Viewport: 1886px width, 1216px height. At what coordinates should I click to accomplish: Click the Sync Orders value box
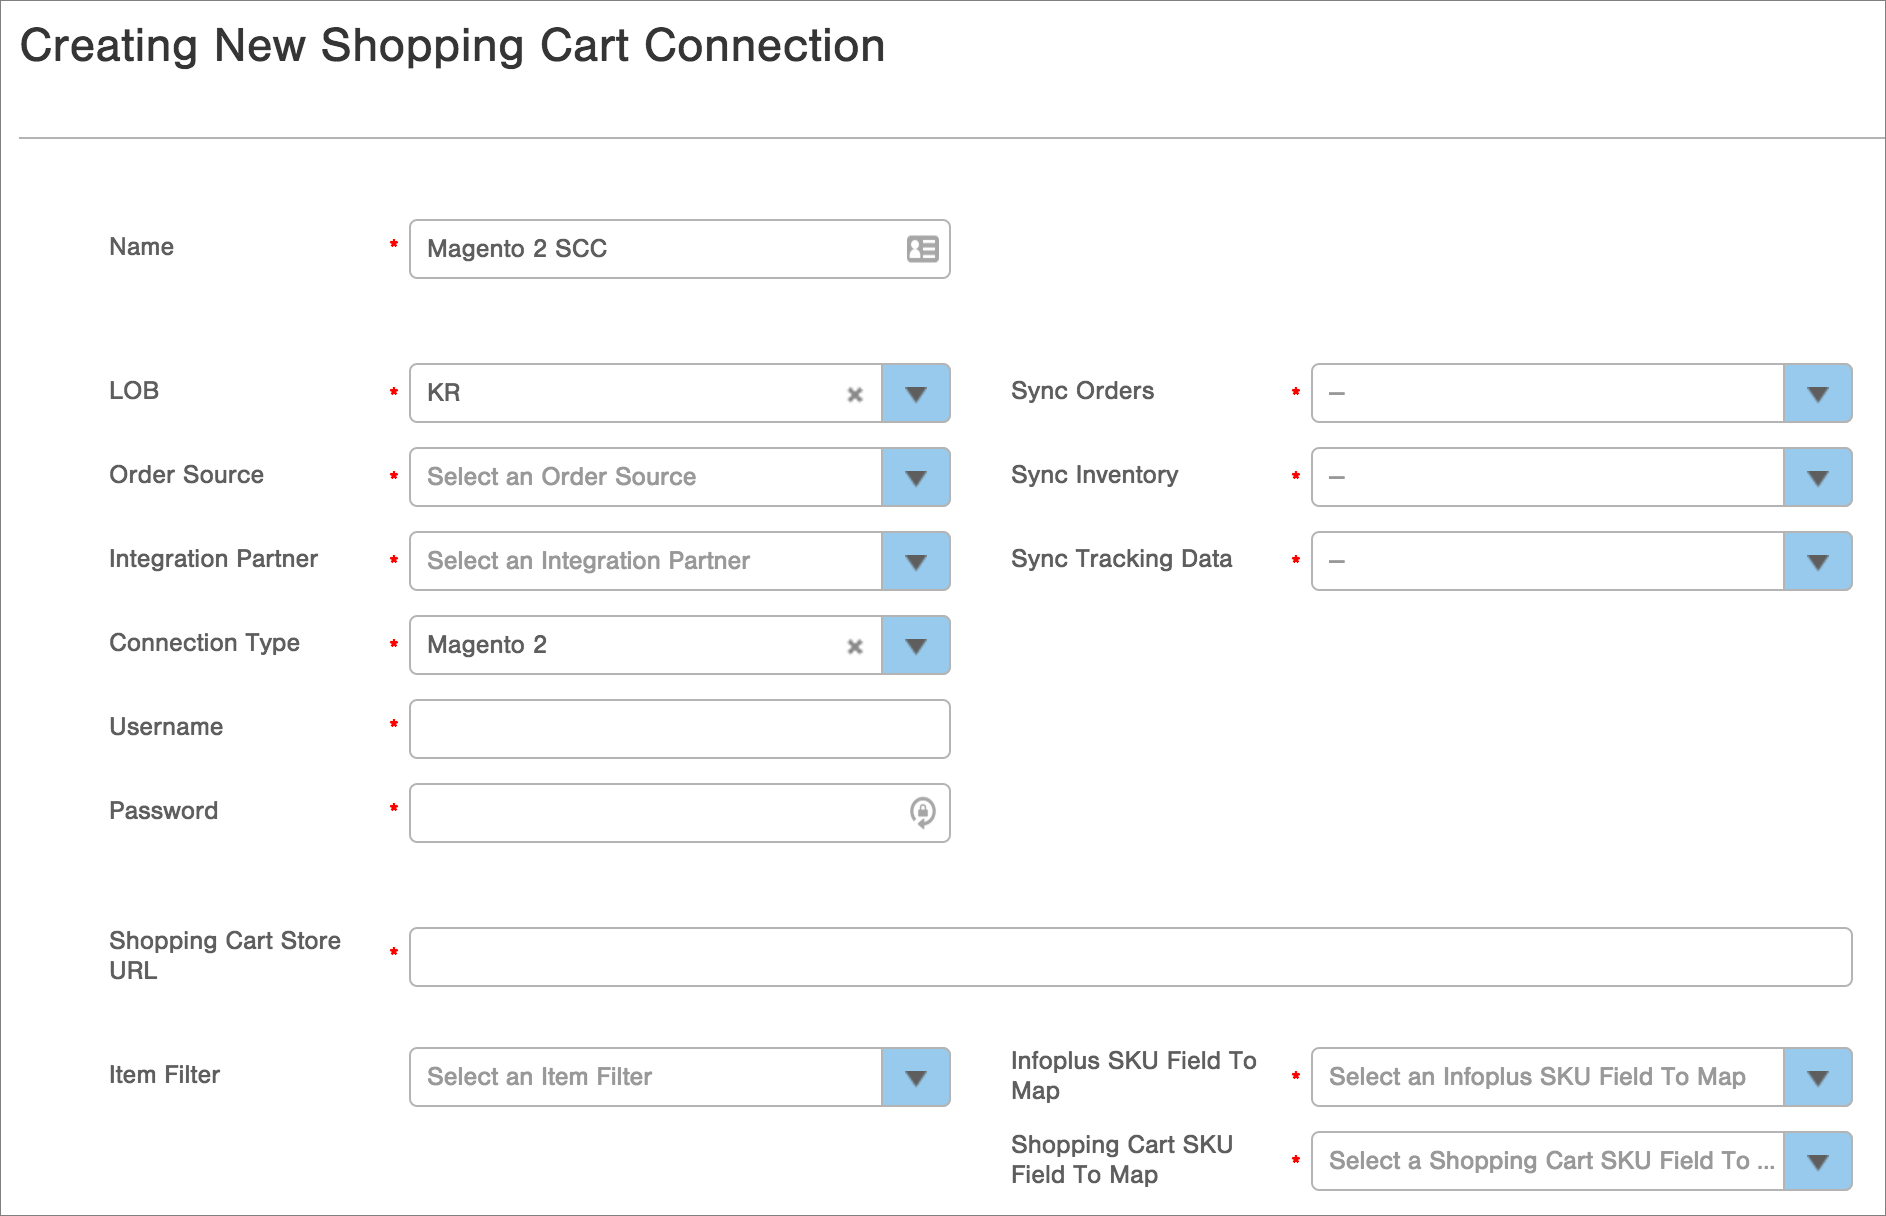[1548, 393]
